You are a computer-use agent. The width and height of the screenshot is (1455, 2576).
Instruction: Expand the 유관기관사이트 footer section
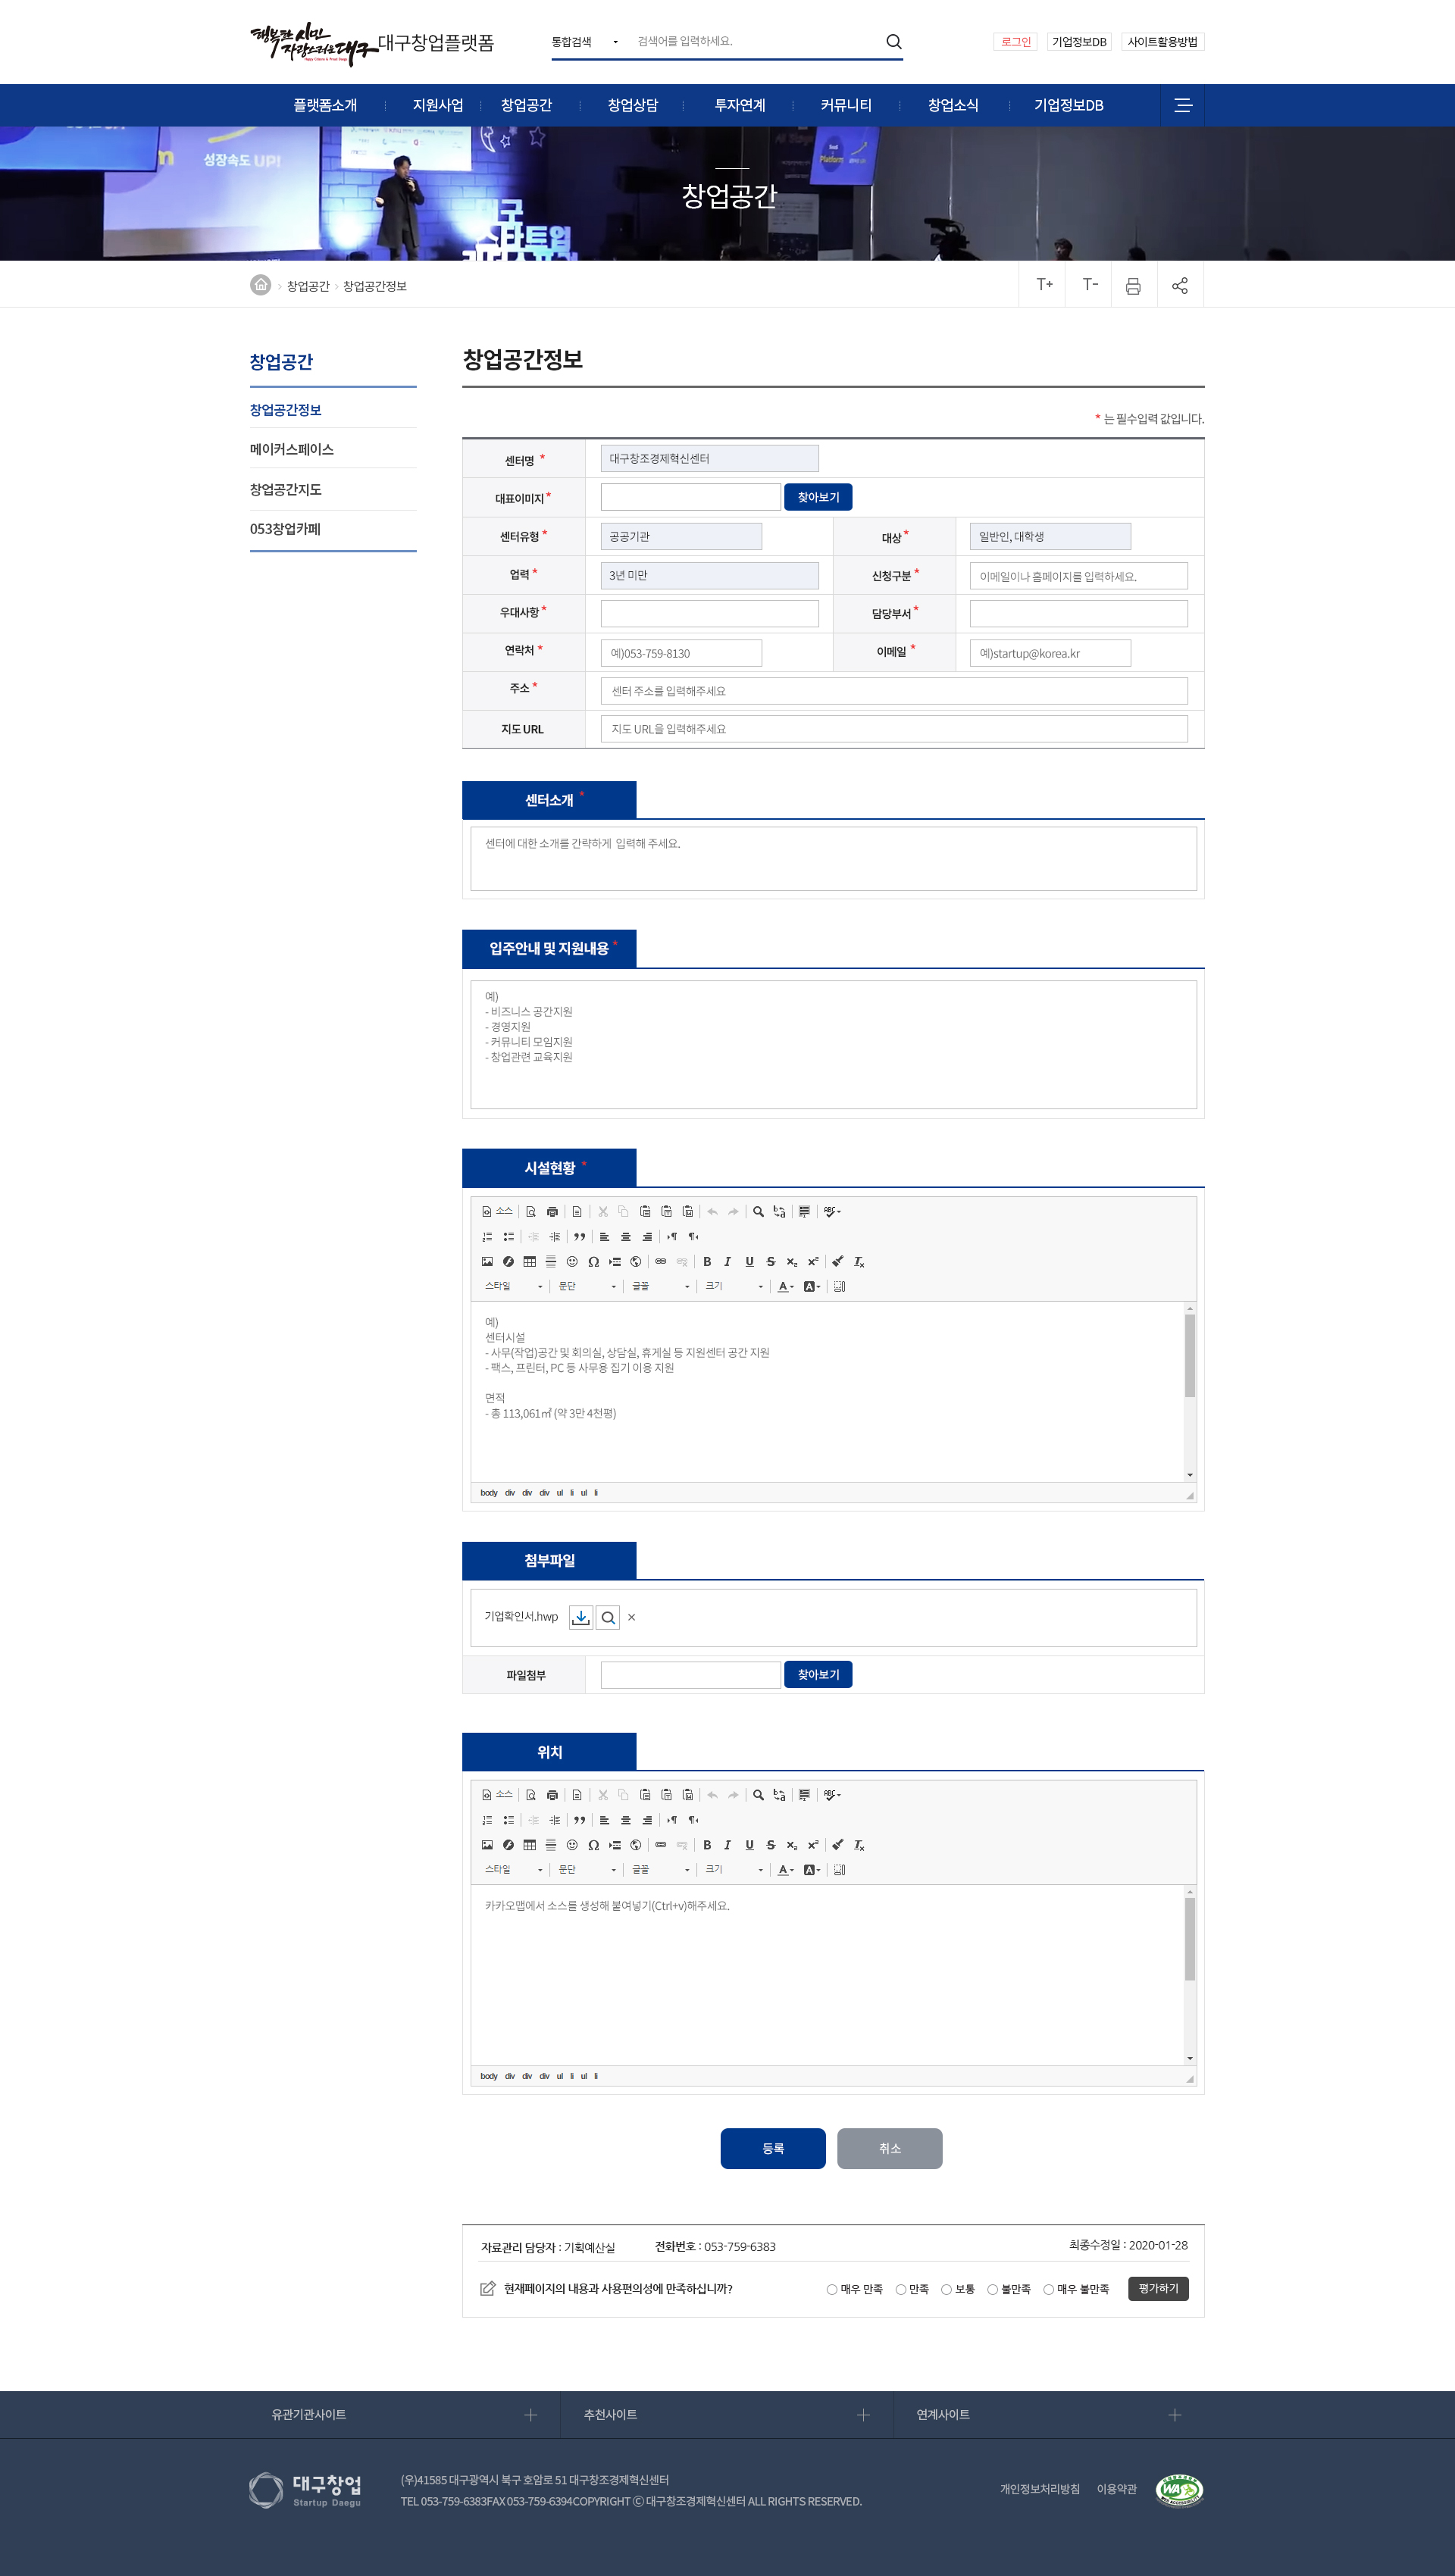(530, 2414)
